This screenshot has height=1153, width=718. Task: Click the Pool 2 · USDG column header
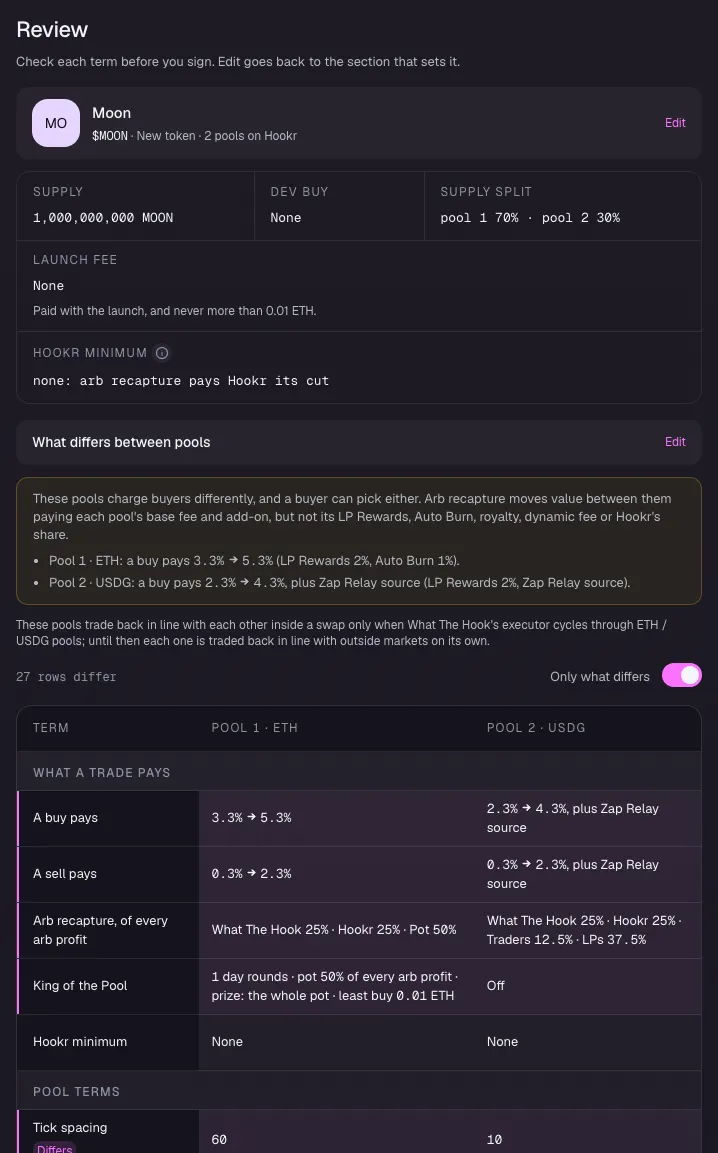coord(536,727)
